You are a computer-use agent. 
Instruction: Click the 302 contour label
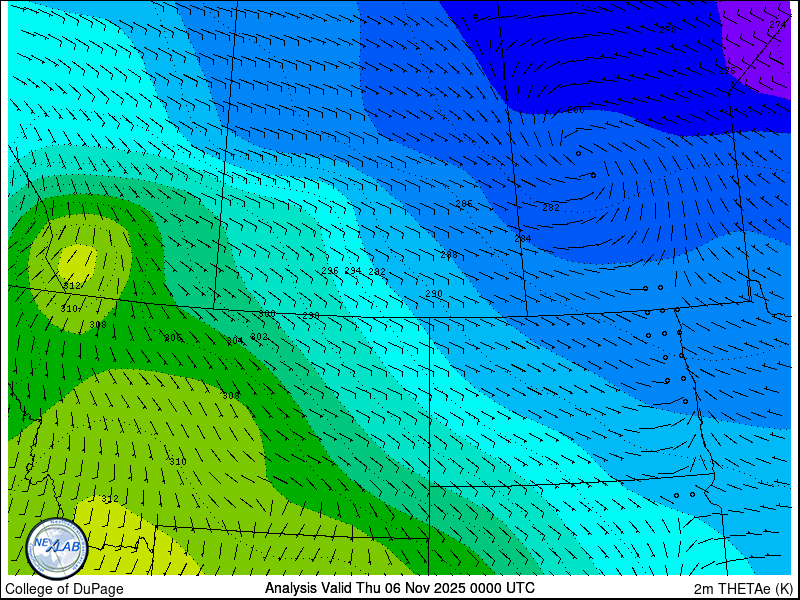259,337
